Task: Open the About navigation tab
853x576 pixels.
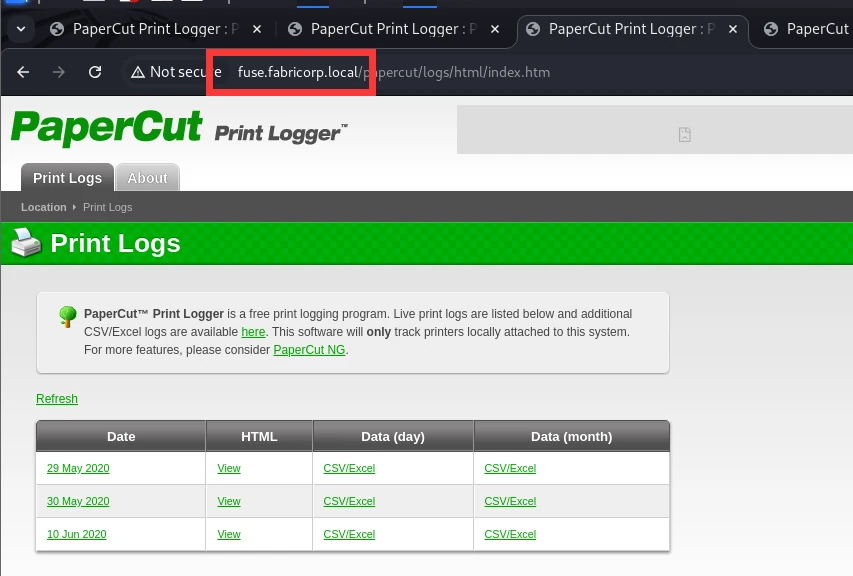Action: pos(147,178)
